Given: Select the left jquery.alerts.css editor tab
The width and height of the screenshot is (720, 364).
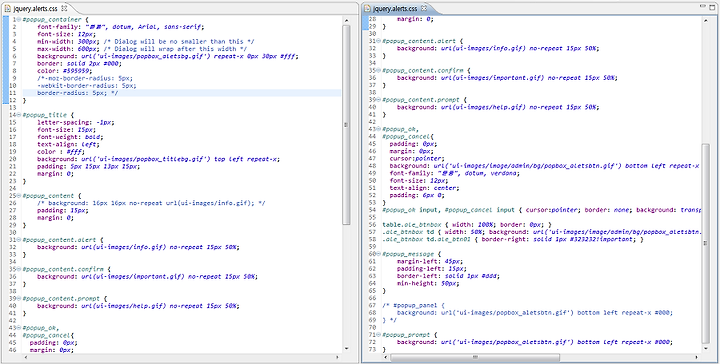Looking at the screenshot, I should [x=36, y=8].
